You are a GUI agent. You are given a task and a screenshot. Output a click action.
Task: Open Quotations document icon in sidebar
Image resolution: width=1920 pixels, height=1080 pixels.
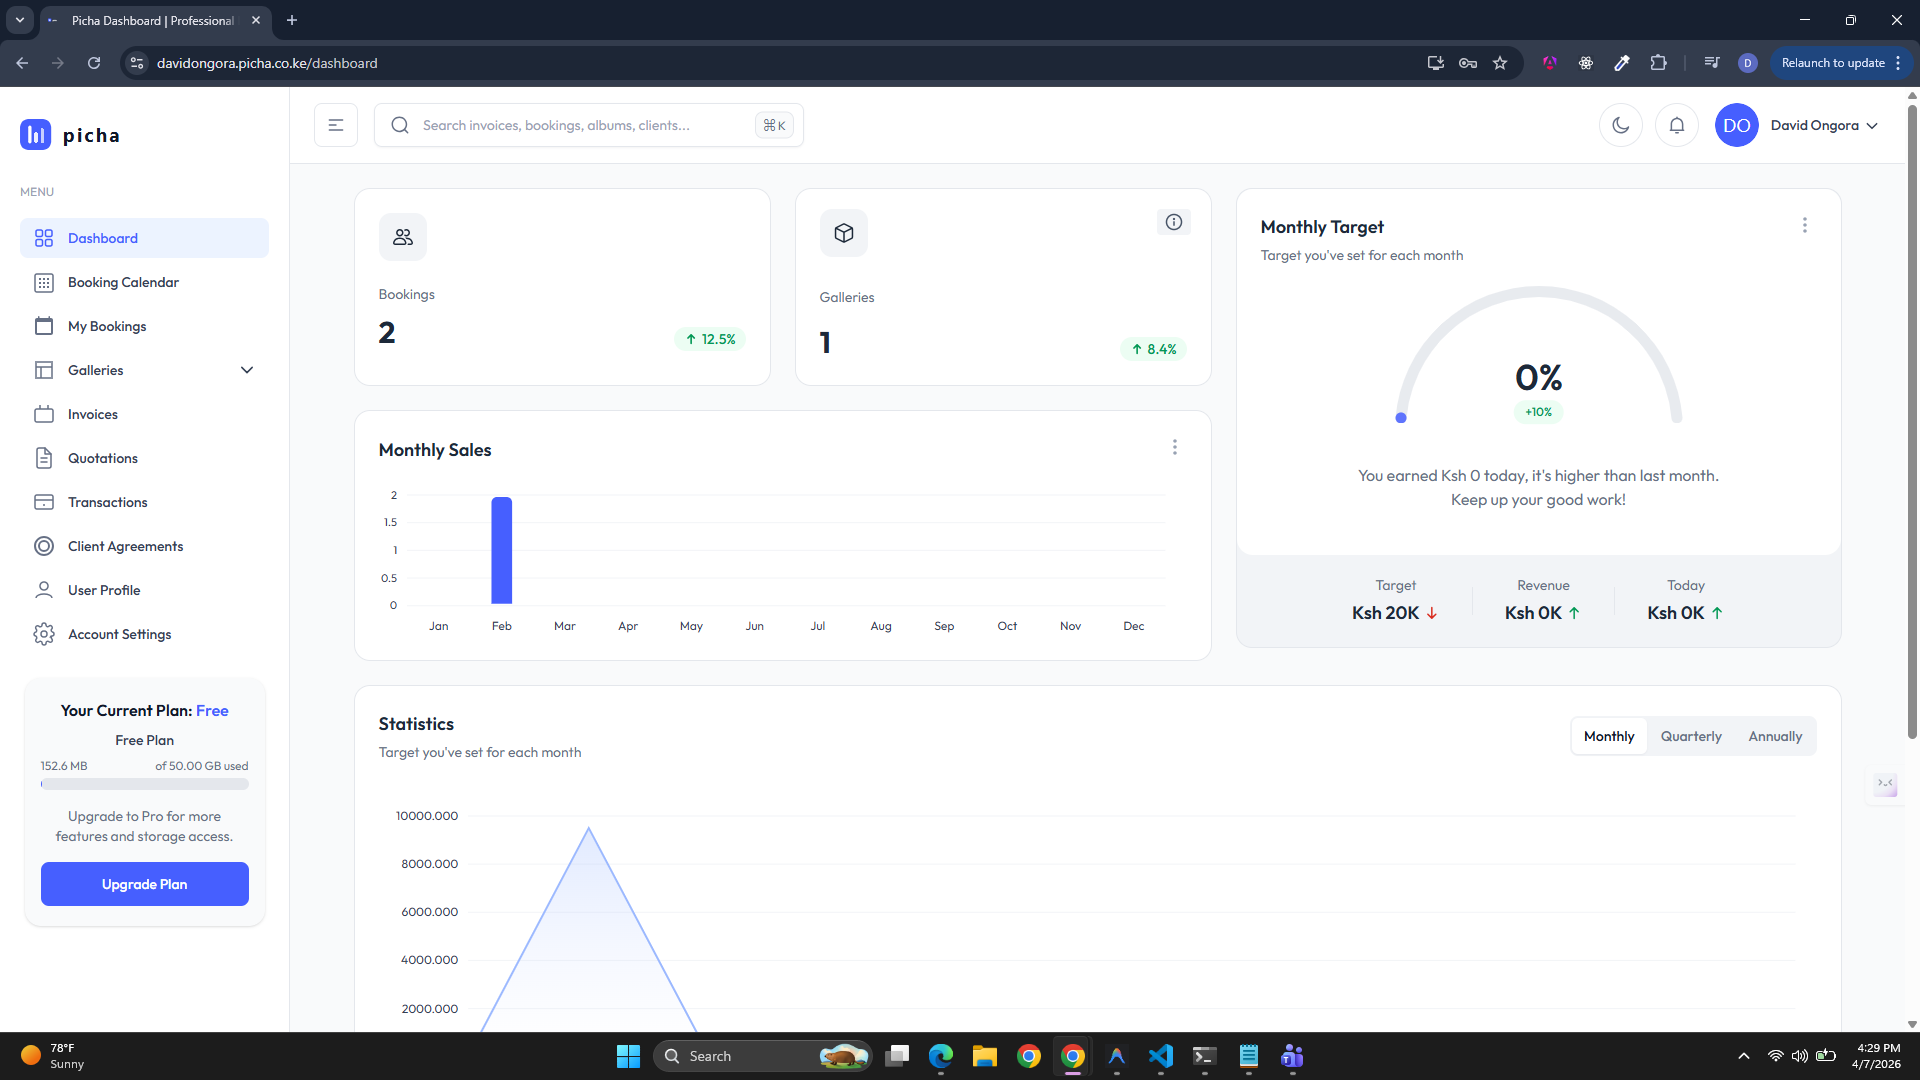[44, 458]
